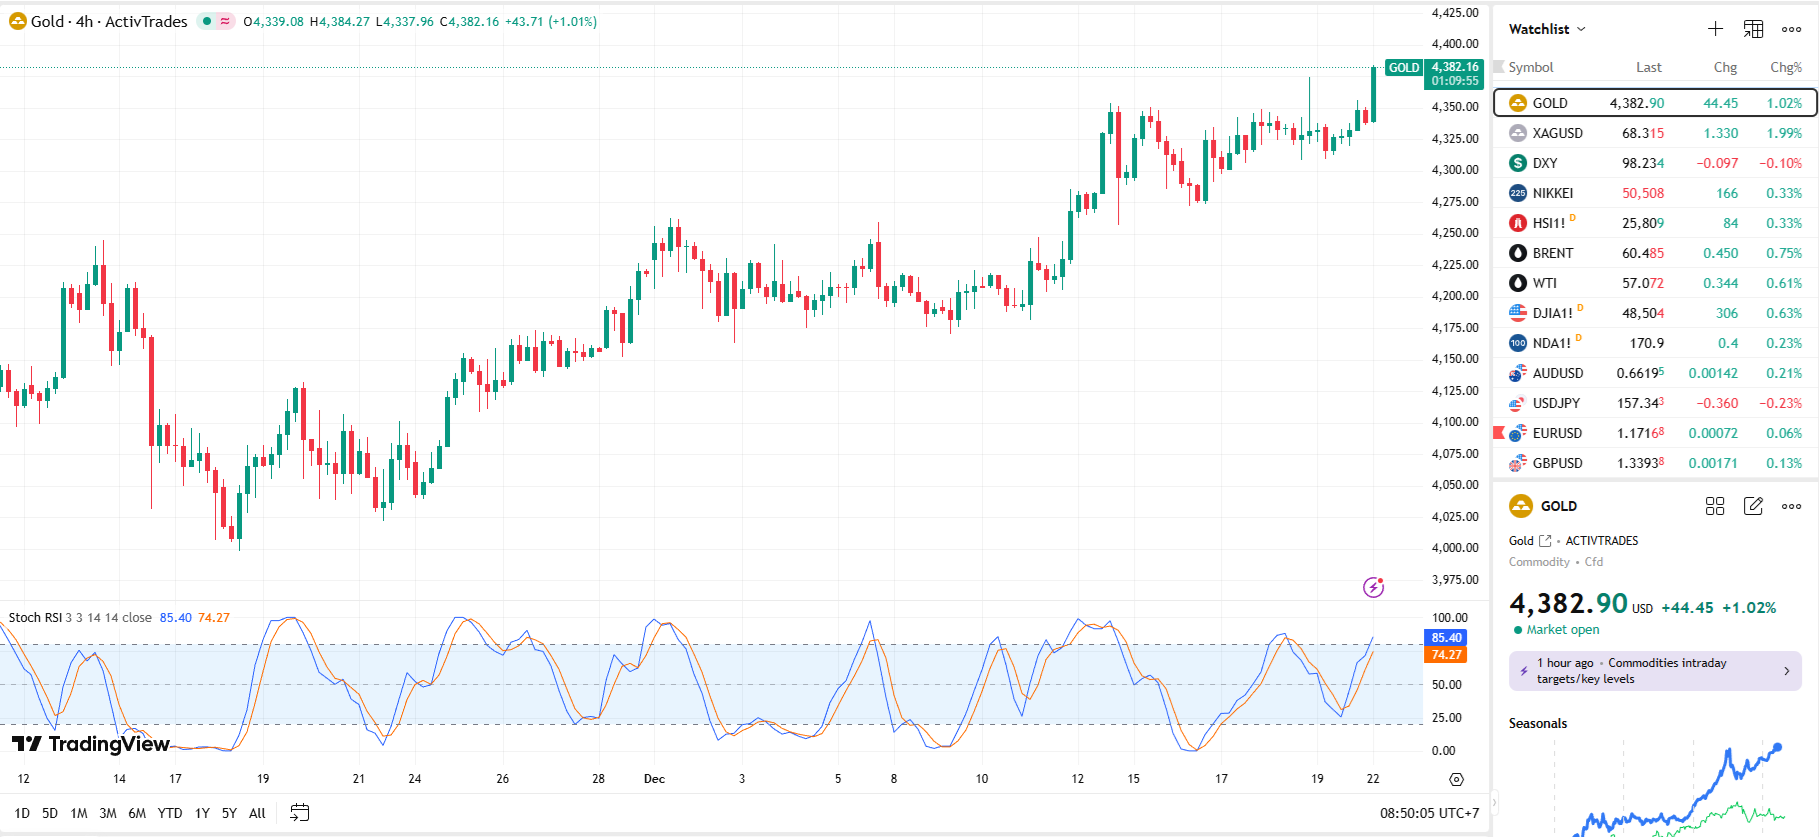Expand the Commodities intraday targets news chevron
This screenshot has width=1819, height=837.
coord(1786,671)
